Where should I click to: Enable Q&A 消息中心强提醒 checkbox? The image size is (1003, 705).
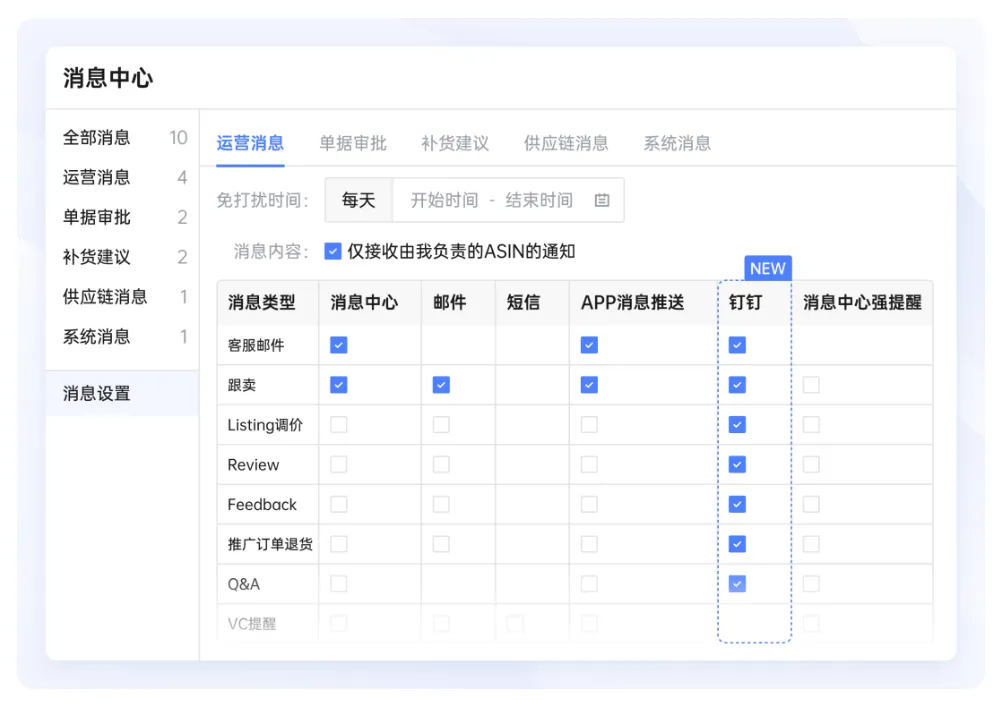pos(811,583)
